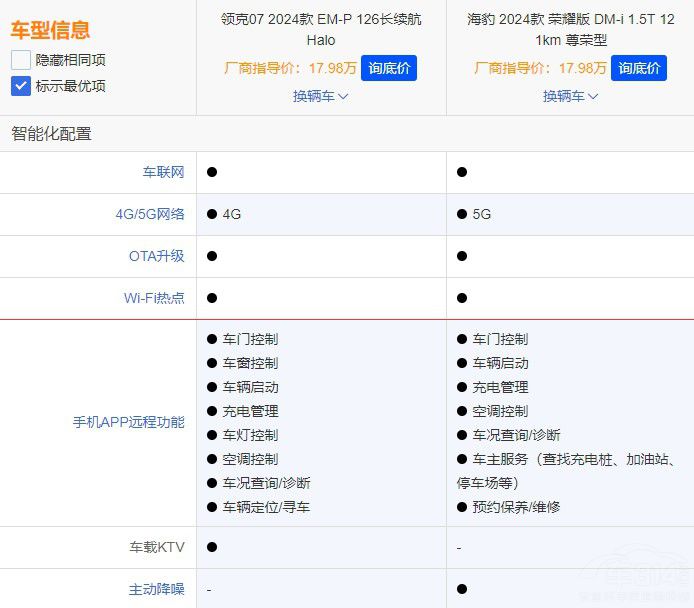
Task: Click 领克07 厂商指导价 17.98万 price
Action: coord(290,68)
